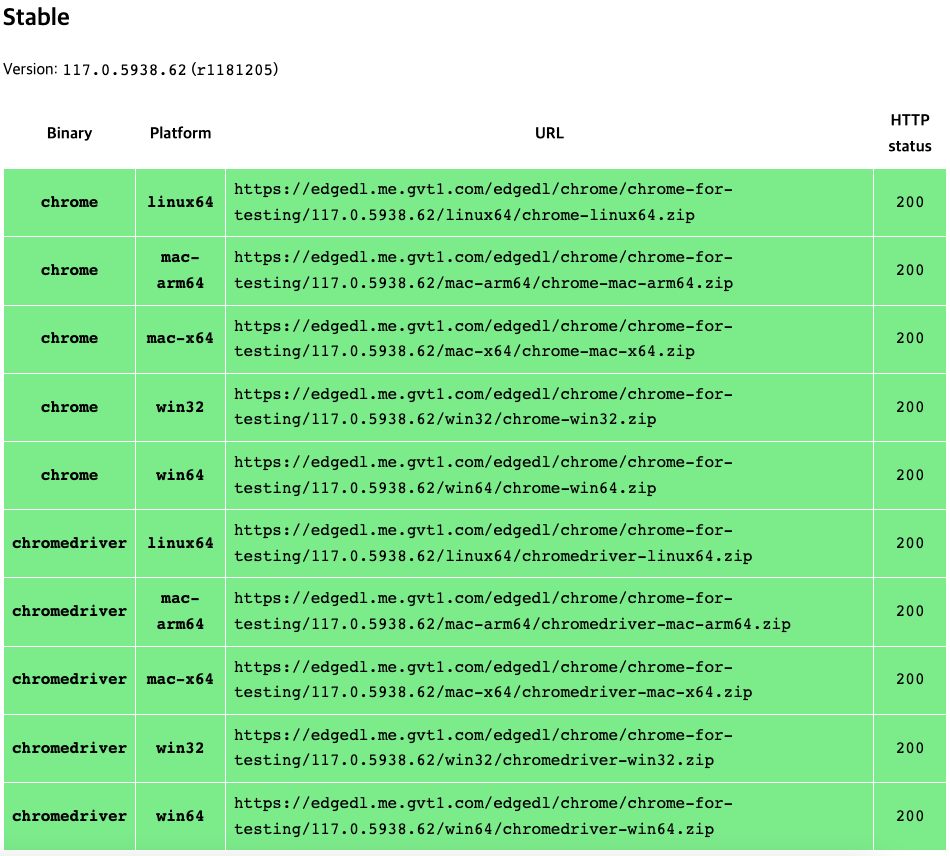
Task: Click chrome binary cell for win64
Action: tap(70, 475)
